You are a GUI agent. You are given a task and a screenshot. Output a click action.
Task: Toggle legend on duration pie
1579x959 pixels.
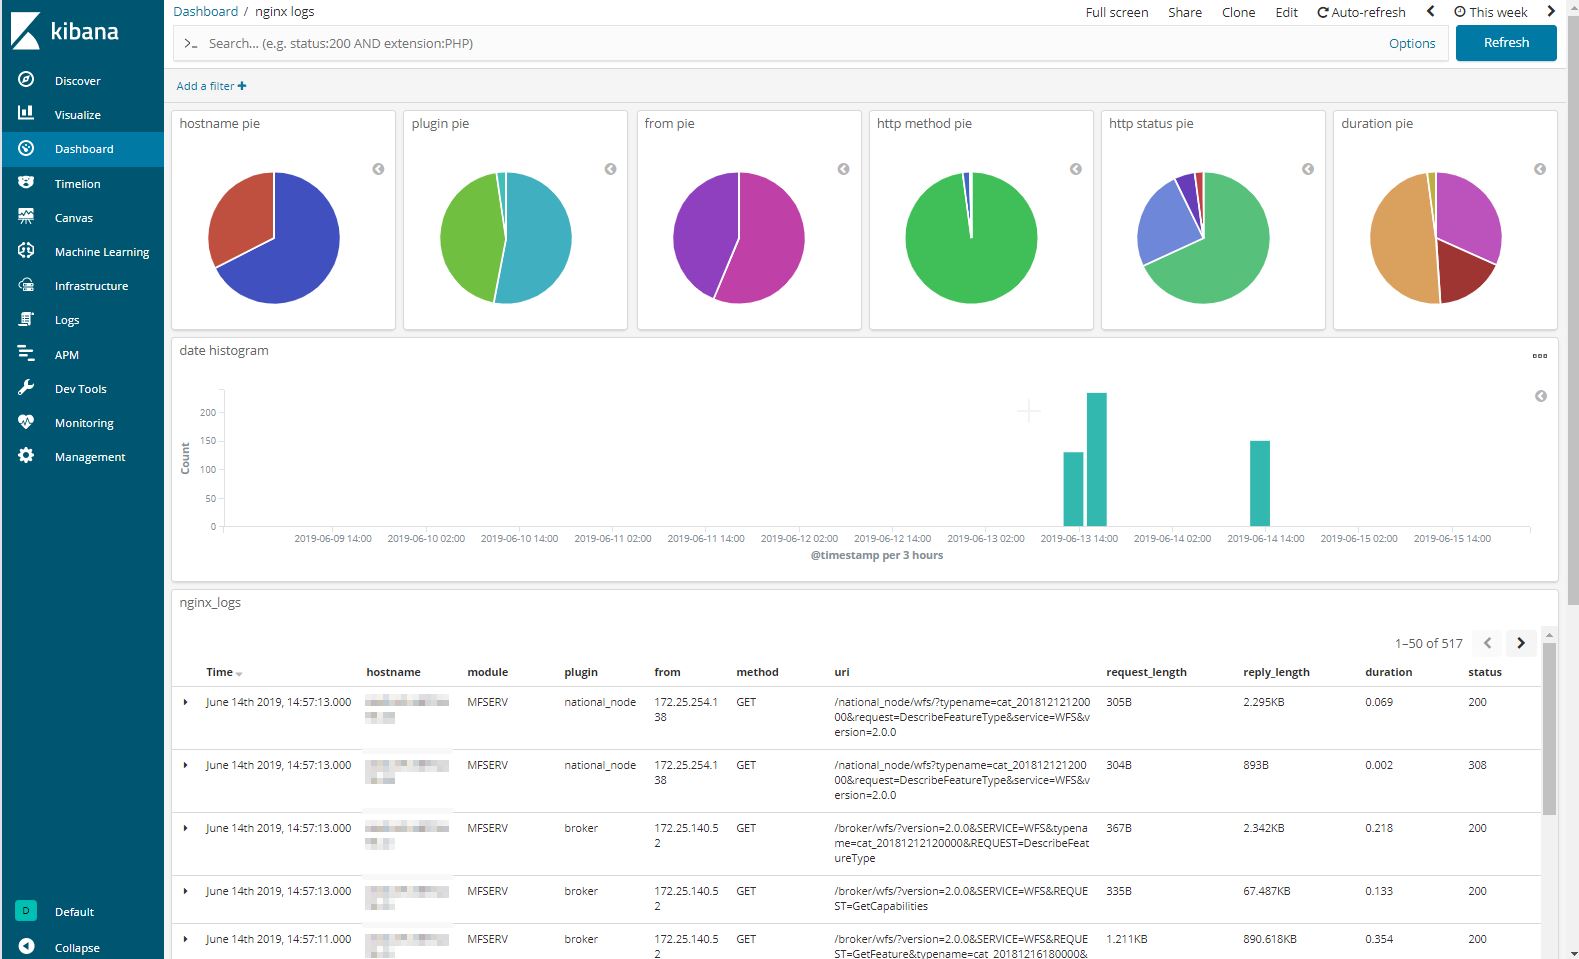click(x=1540, y=169)
